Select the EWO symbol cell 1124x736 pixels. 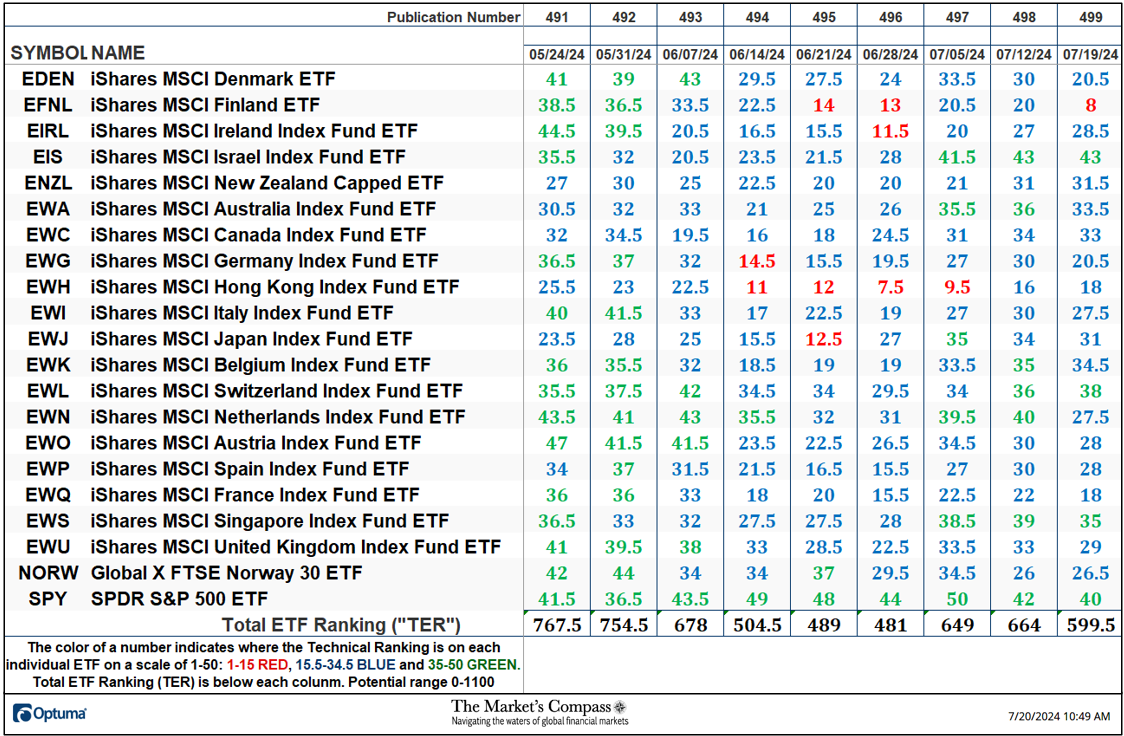click(x=48, y=443)
